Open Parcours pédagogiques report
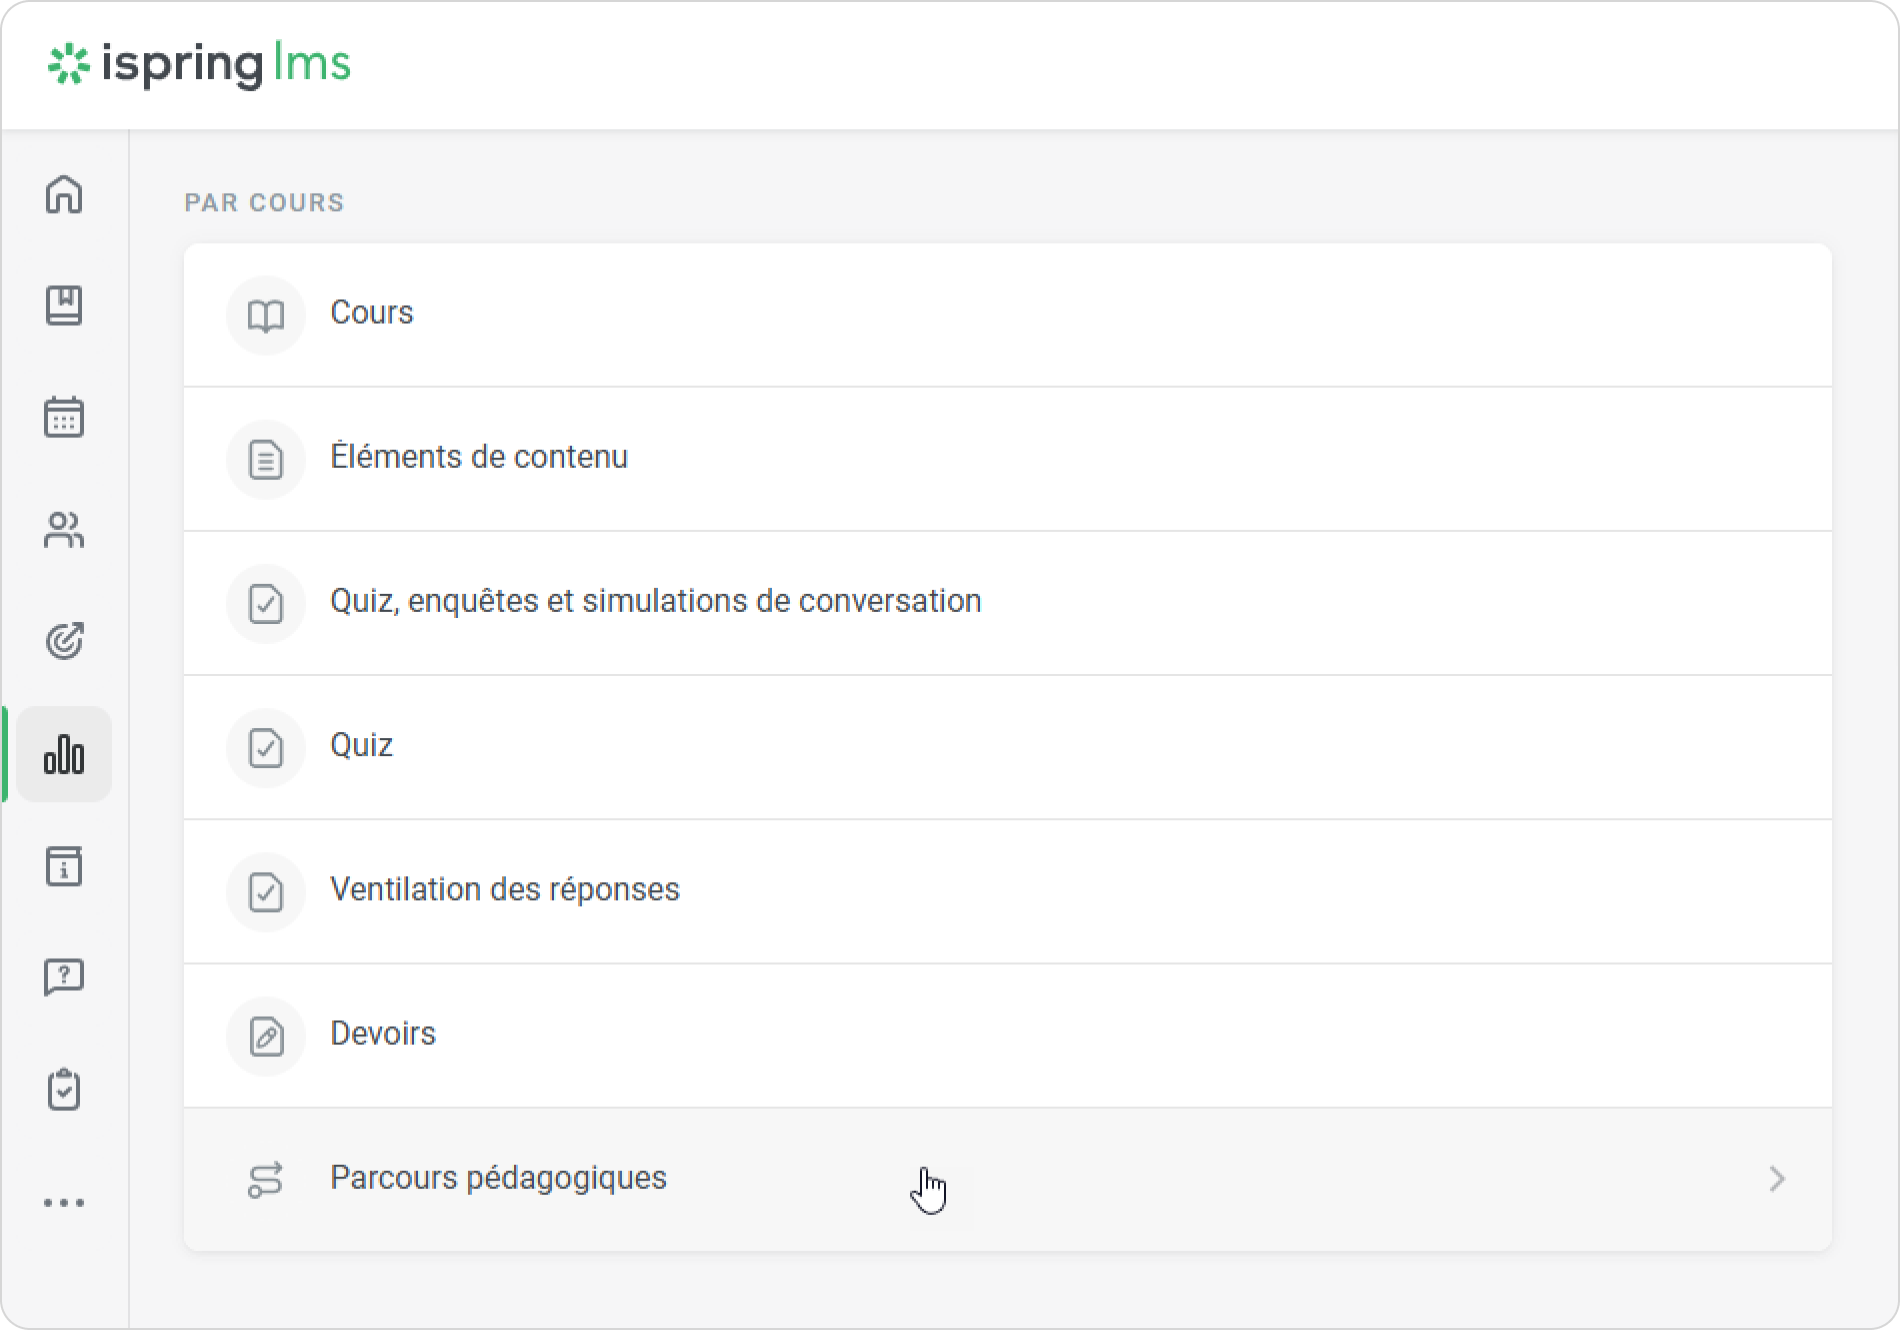1900x1330 pixels. click(x=498, y=1178)
